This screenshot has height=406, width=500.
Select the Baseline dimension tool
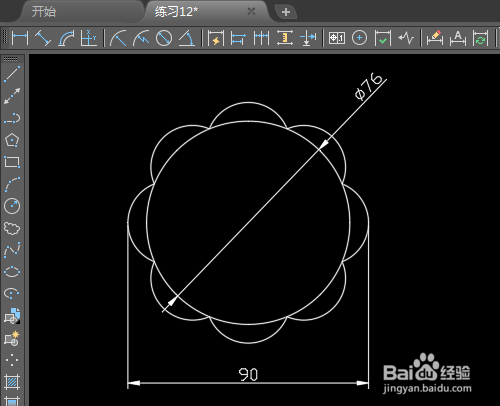[238, 38]
